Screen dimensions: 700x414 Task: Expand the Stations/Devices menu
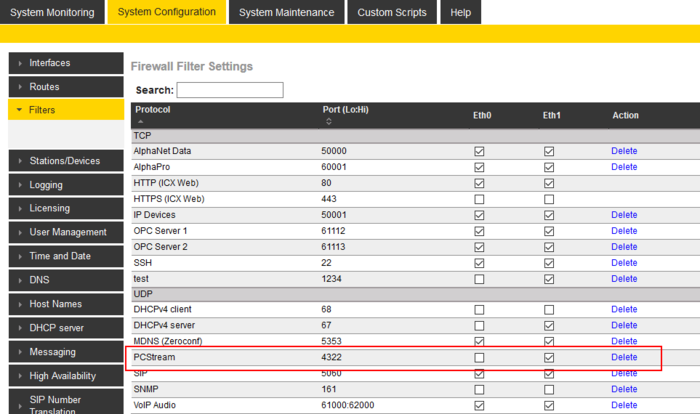65,161
